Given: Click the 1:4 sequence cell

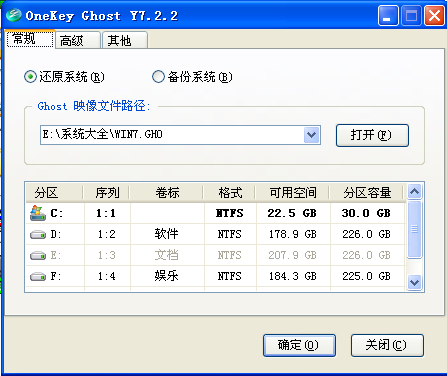Looking at the screenshot, I should point(107,276).
